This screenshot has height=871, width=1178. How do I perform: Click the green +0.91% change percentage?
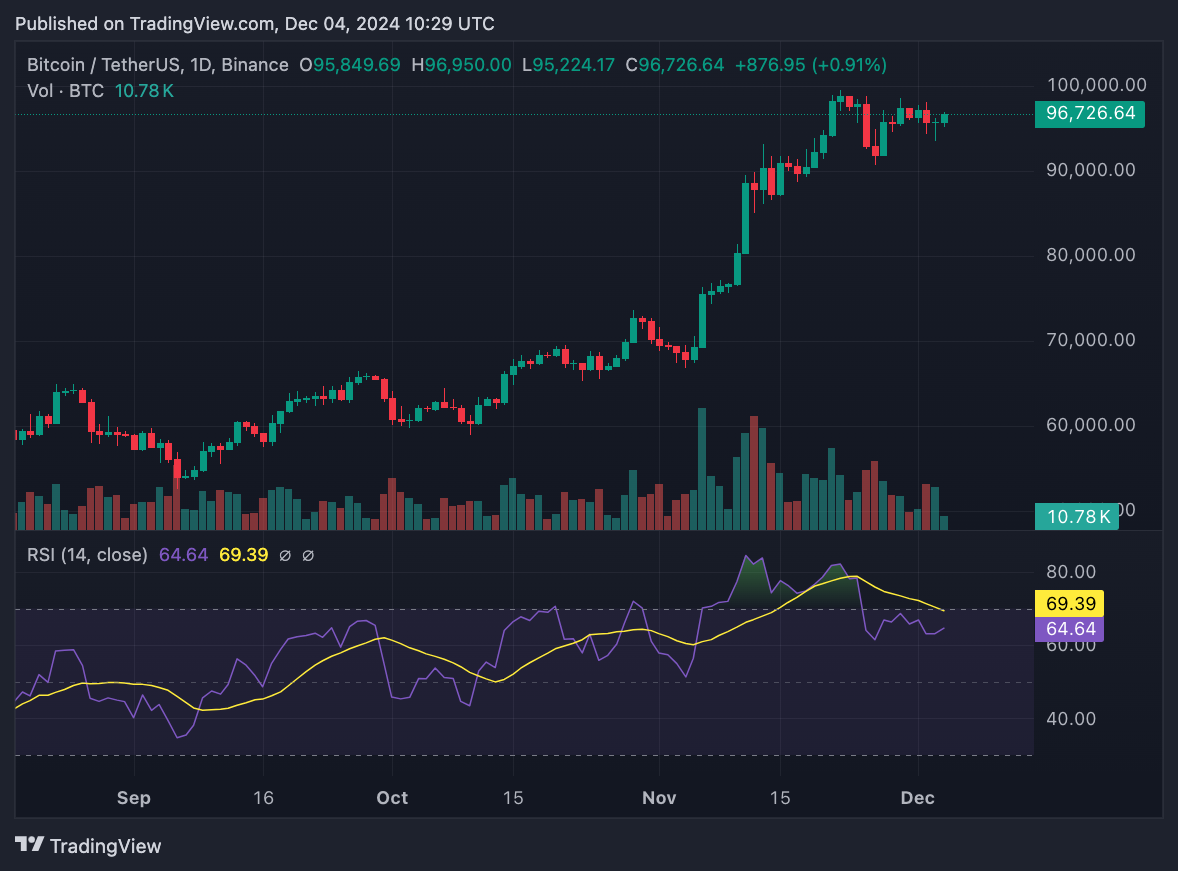(845, 64)
